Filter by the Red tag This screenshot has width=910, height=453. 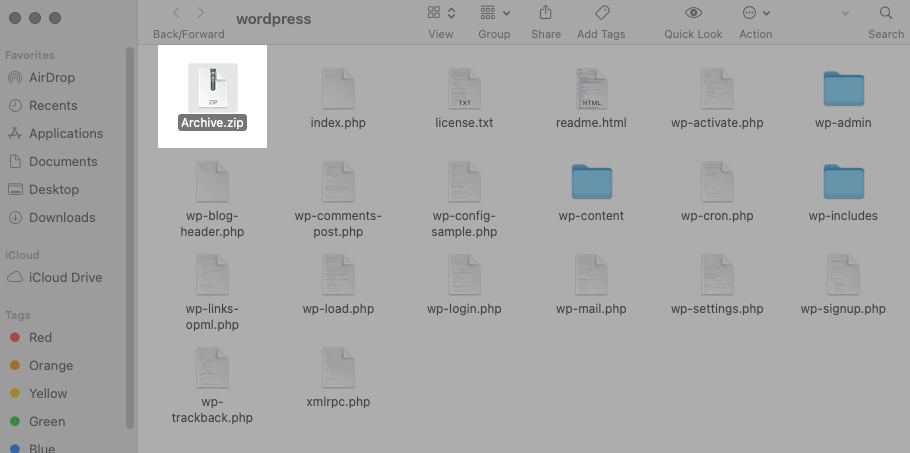(x=31, y=338)
